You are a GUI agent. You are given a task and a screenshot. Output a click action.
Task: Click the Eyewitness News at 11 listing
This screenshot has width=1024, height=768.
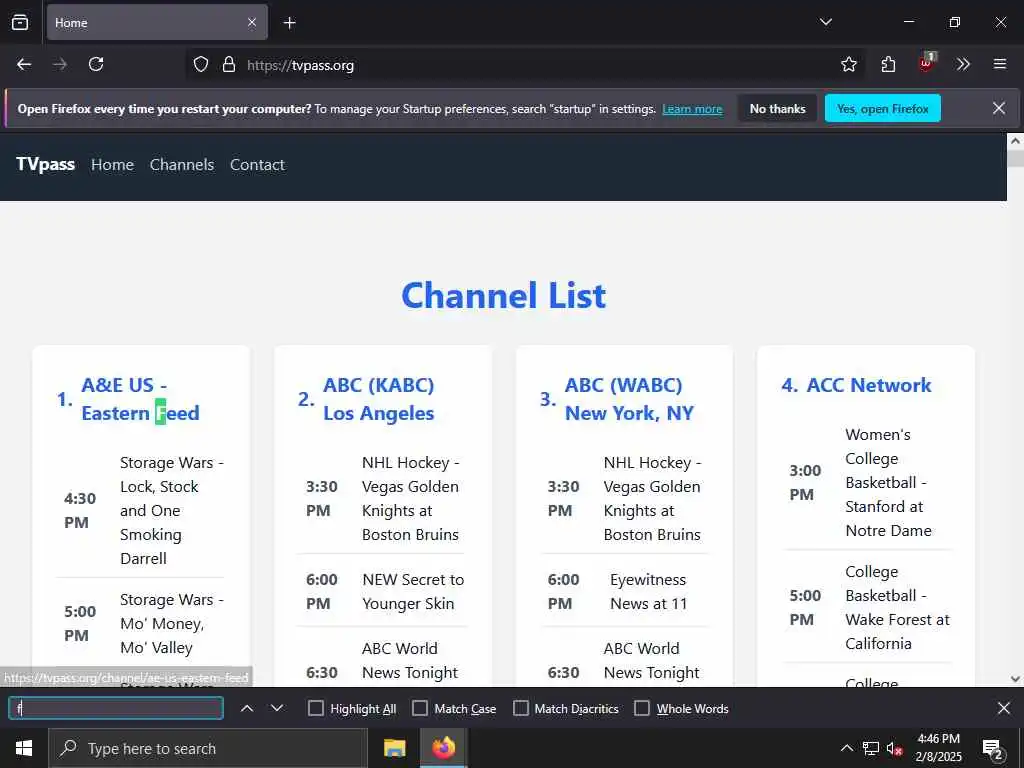[648, 591]
